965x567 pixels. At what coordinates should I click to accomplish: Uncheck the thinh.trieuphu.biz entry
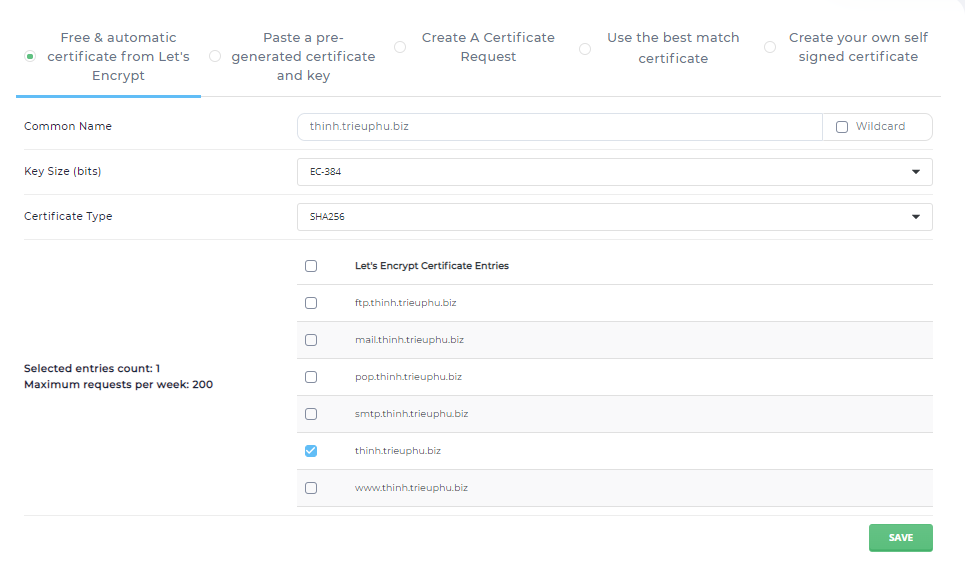tap(311, 451)
